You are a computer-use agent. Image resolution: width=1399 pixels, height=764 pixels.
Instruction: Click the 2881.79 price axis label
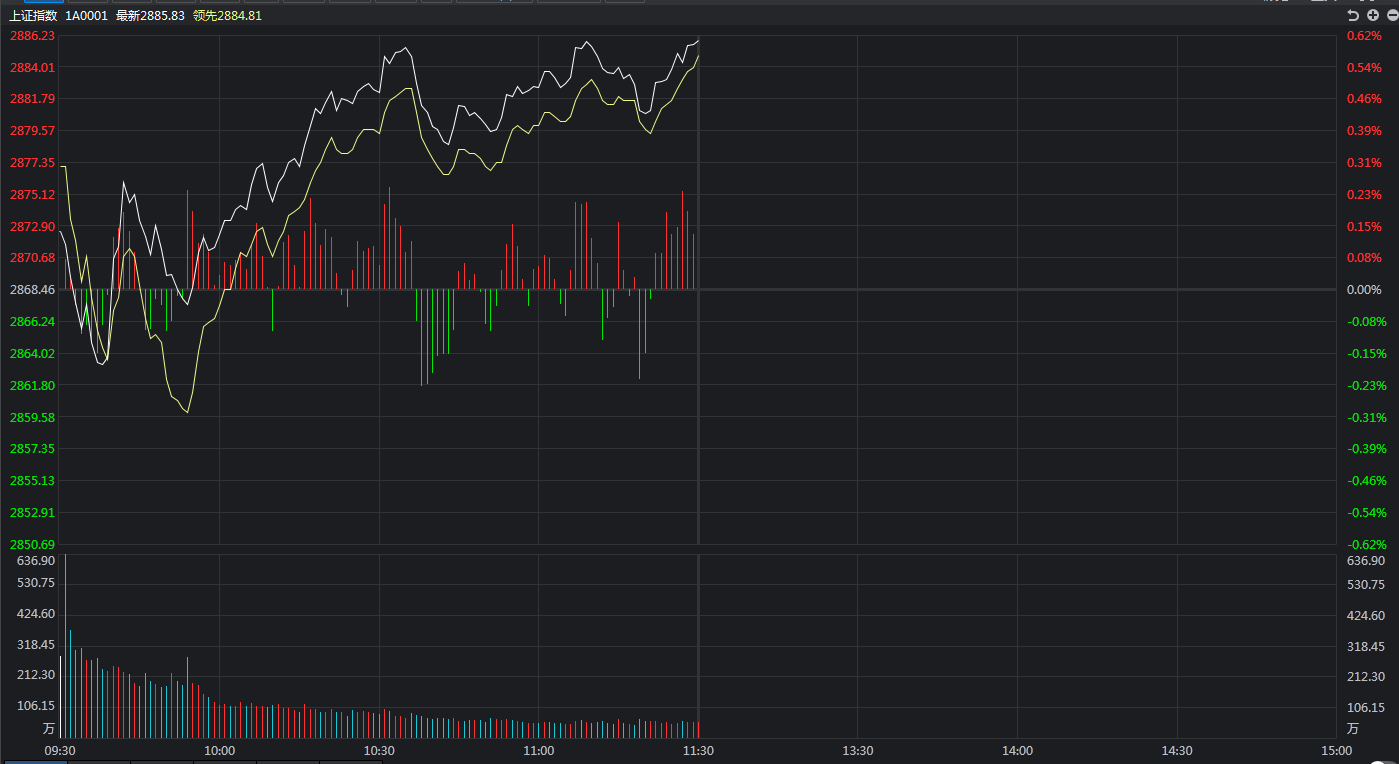pos(32,99)
